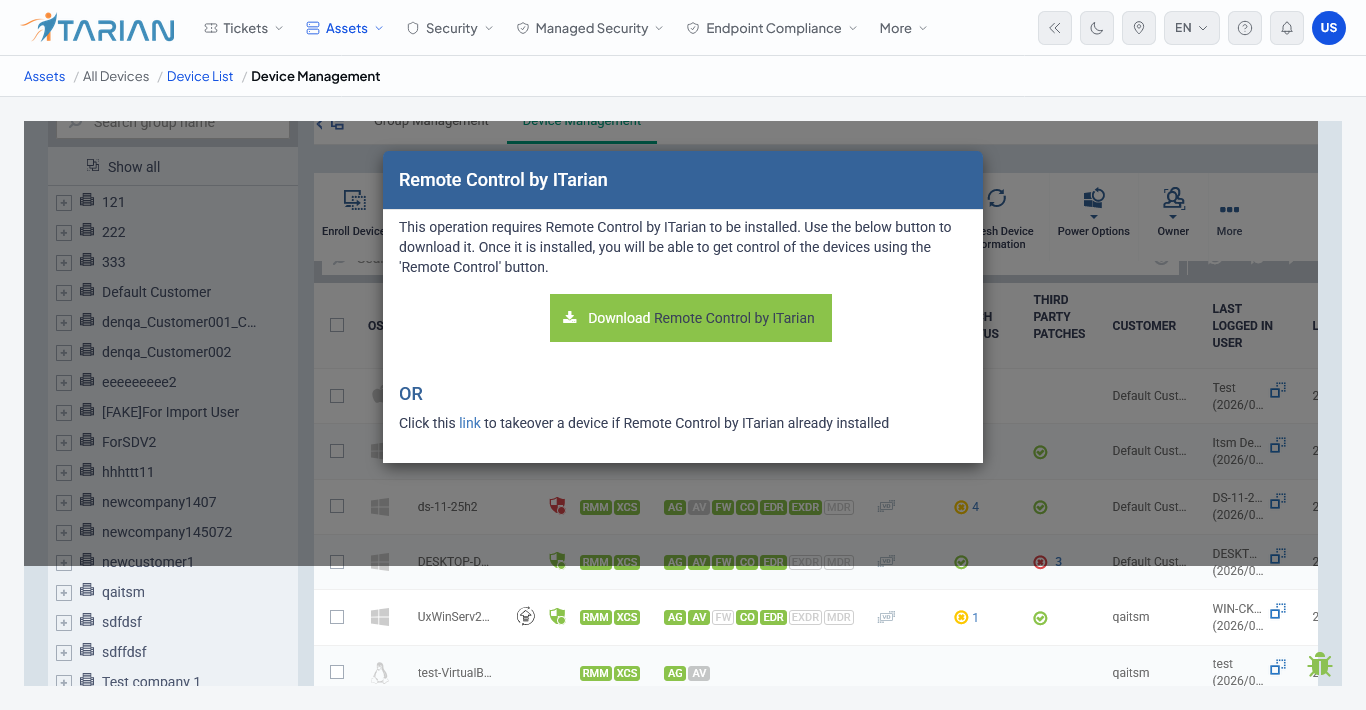Expand the newcompany1407 group

pos(64,503)
